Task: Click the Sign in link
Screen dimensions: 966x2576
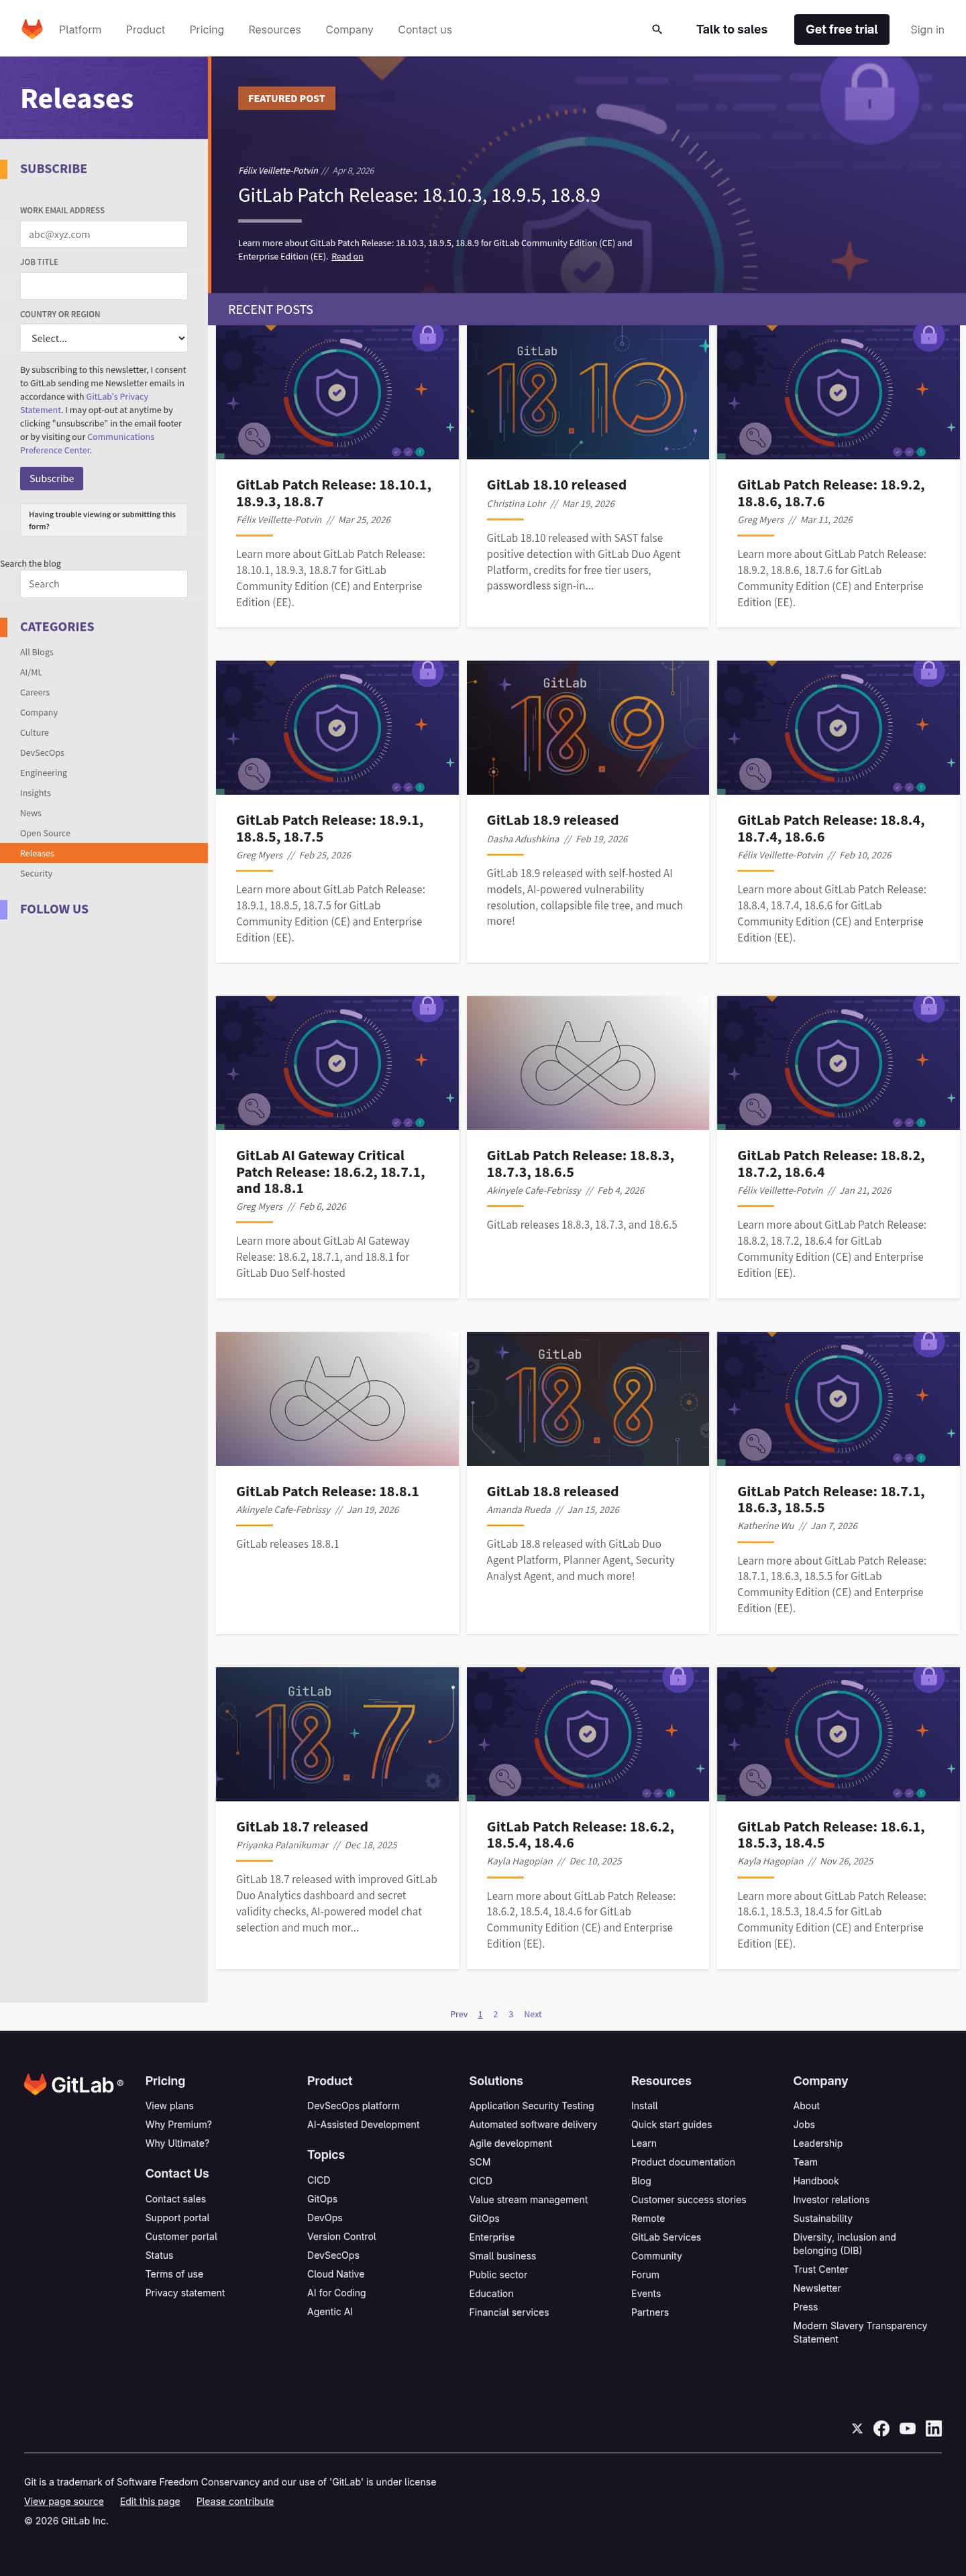Action: (x=926, y=29)
